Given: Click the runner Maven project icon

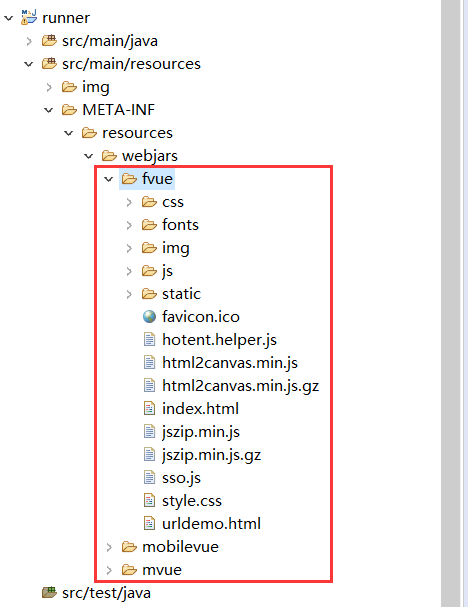Looking at the screenshot, I should pos(29,17).
